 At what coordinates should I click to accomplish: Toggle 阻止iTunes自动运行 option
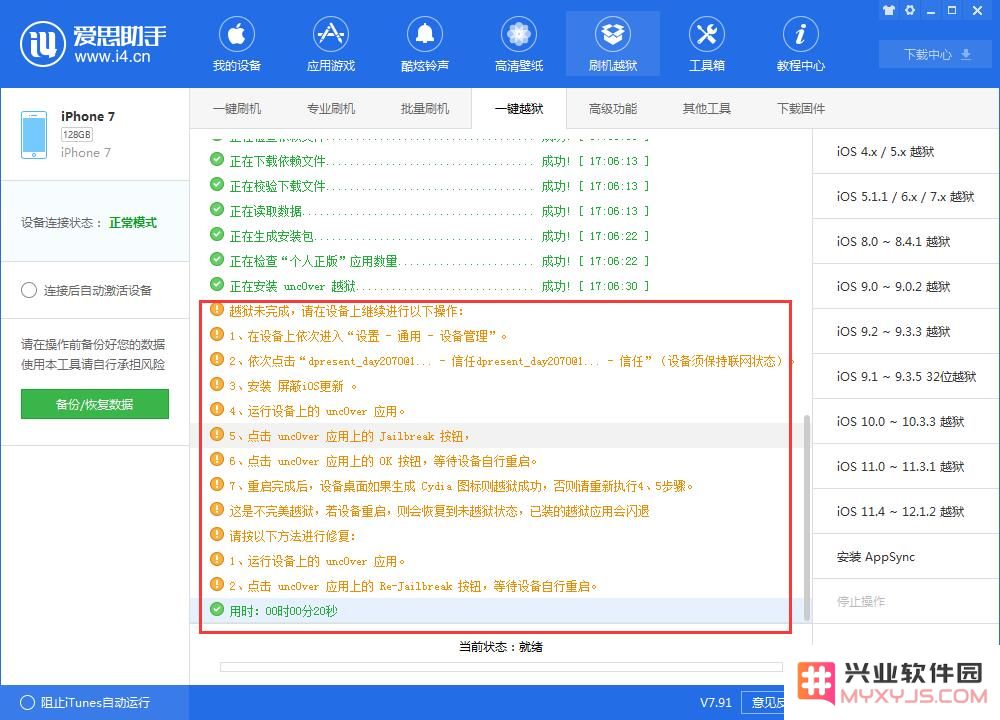[x=27, y=702]
